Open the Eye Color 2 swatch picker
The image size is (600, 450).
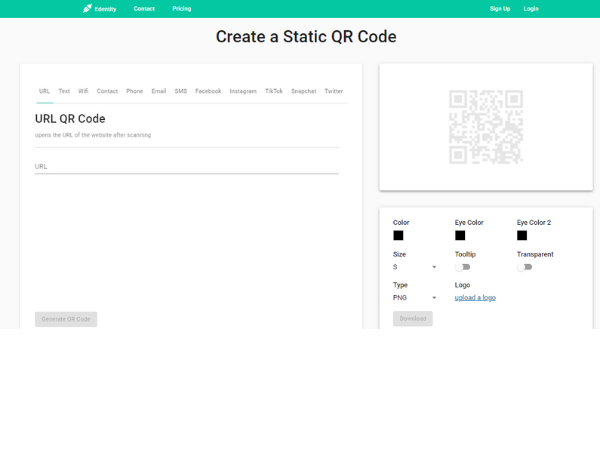pyautogui.click(x=522, y=235)
